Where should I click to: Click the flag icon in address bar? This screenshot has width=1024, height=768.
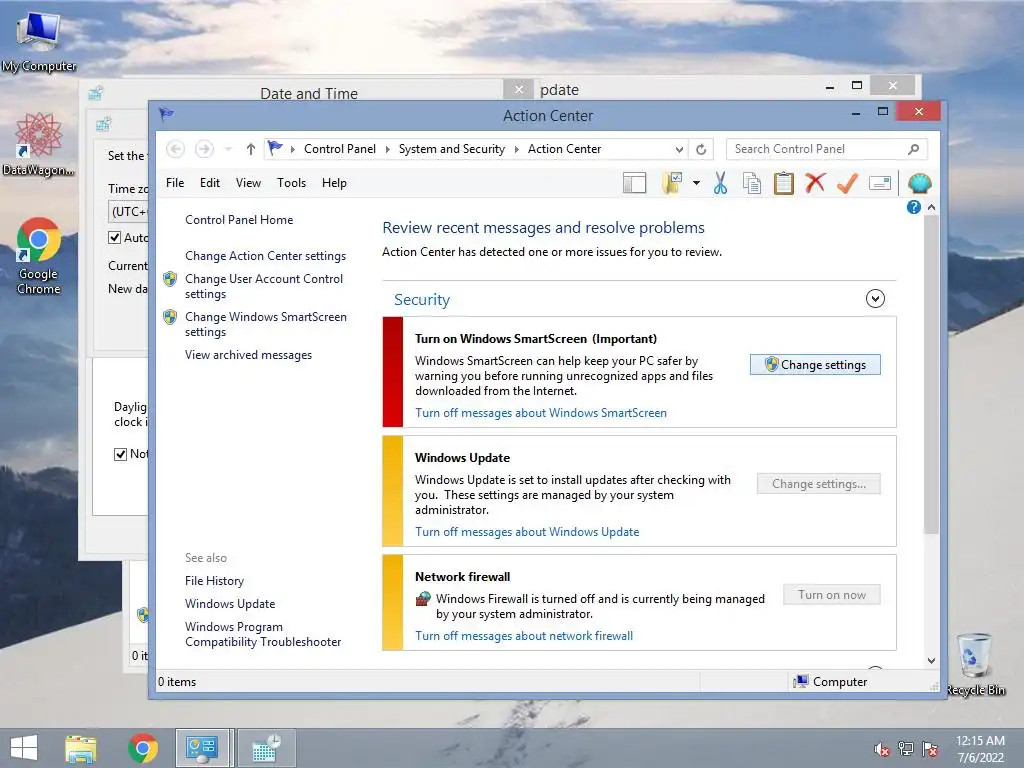(275, 148)
